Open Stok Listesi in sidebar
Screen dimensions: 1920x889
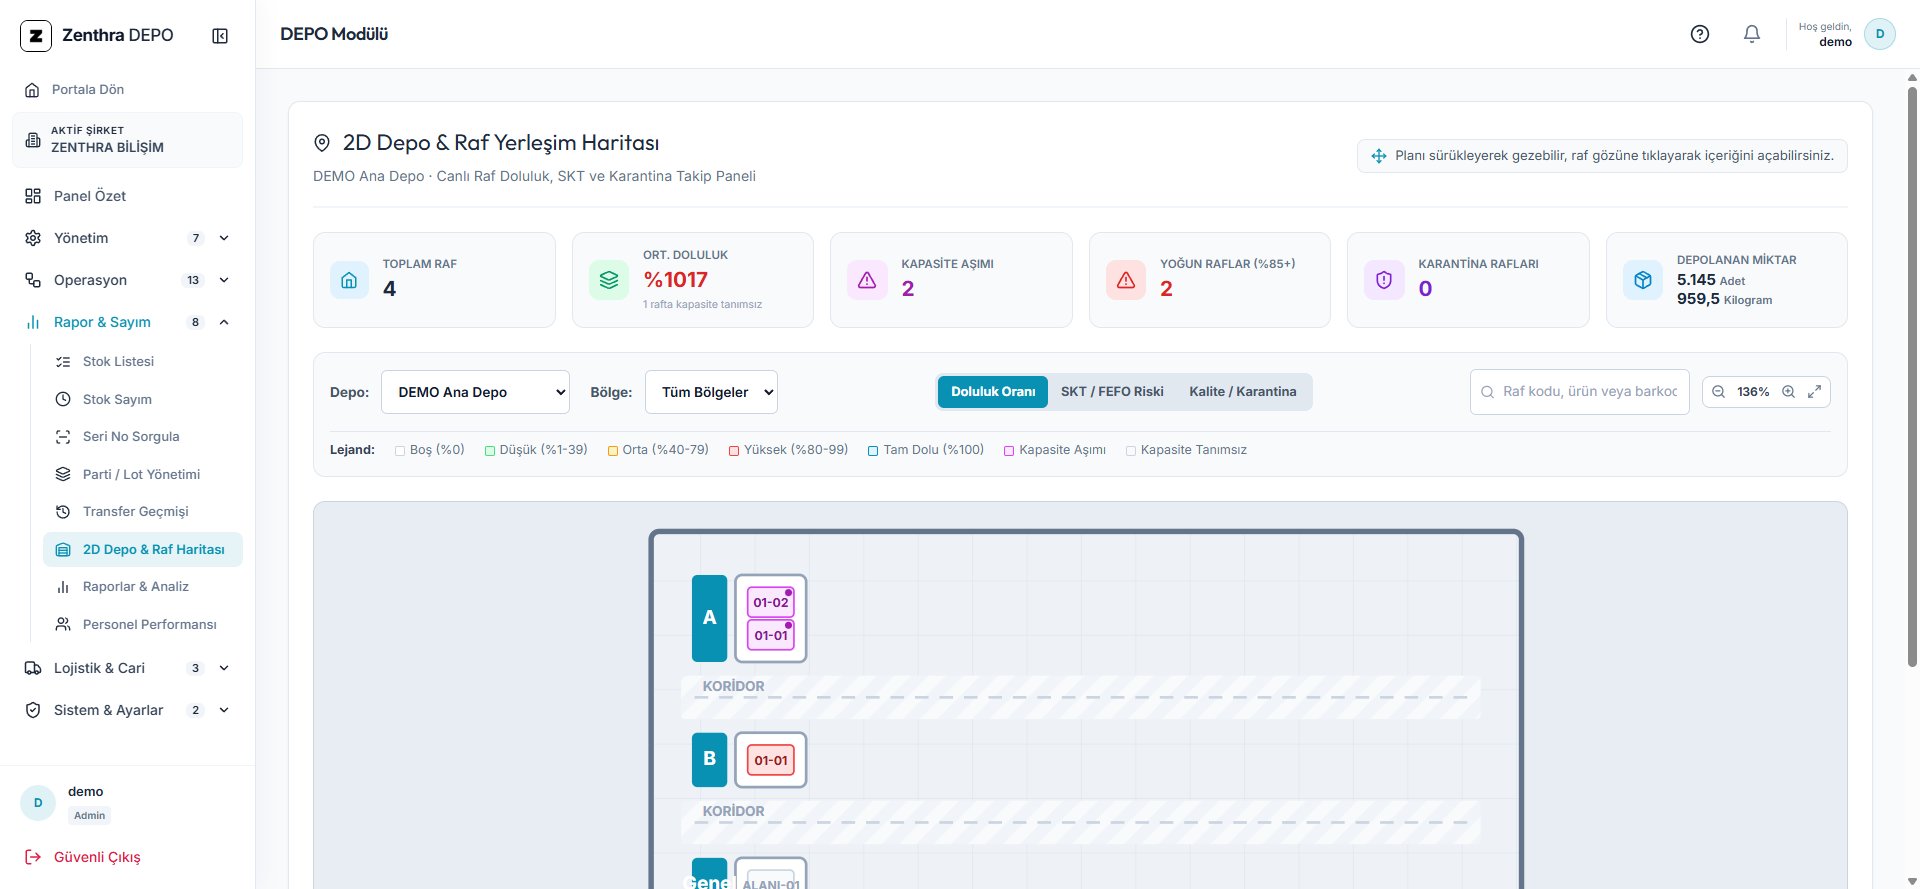point(143,362)
